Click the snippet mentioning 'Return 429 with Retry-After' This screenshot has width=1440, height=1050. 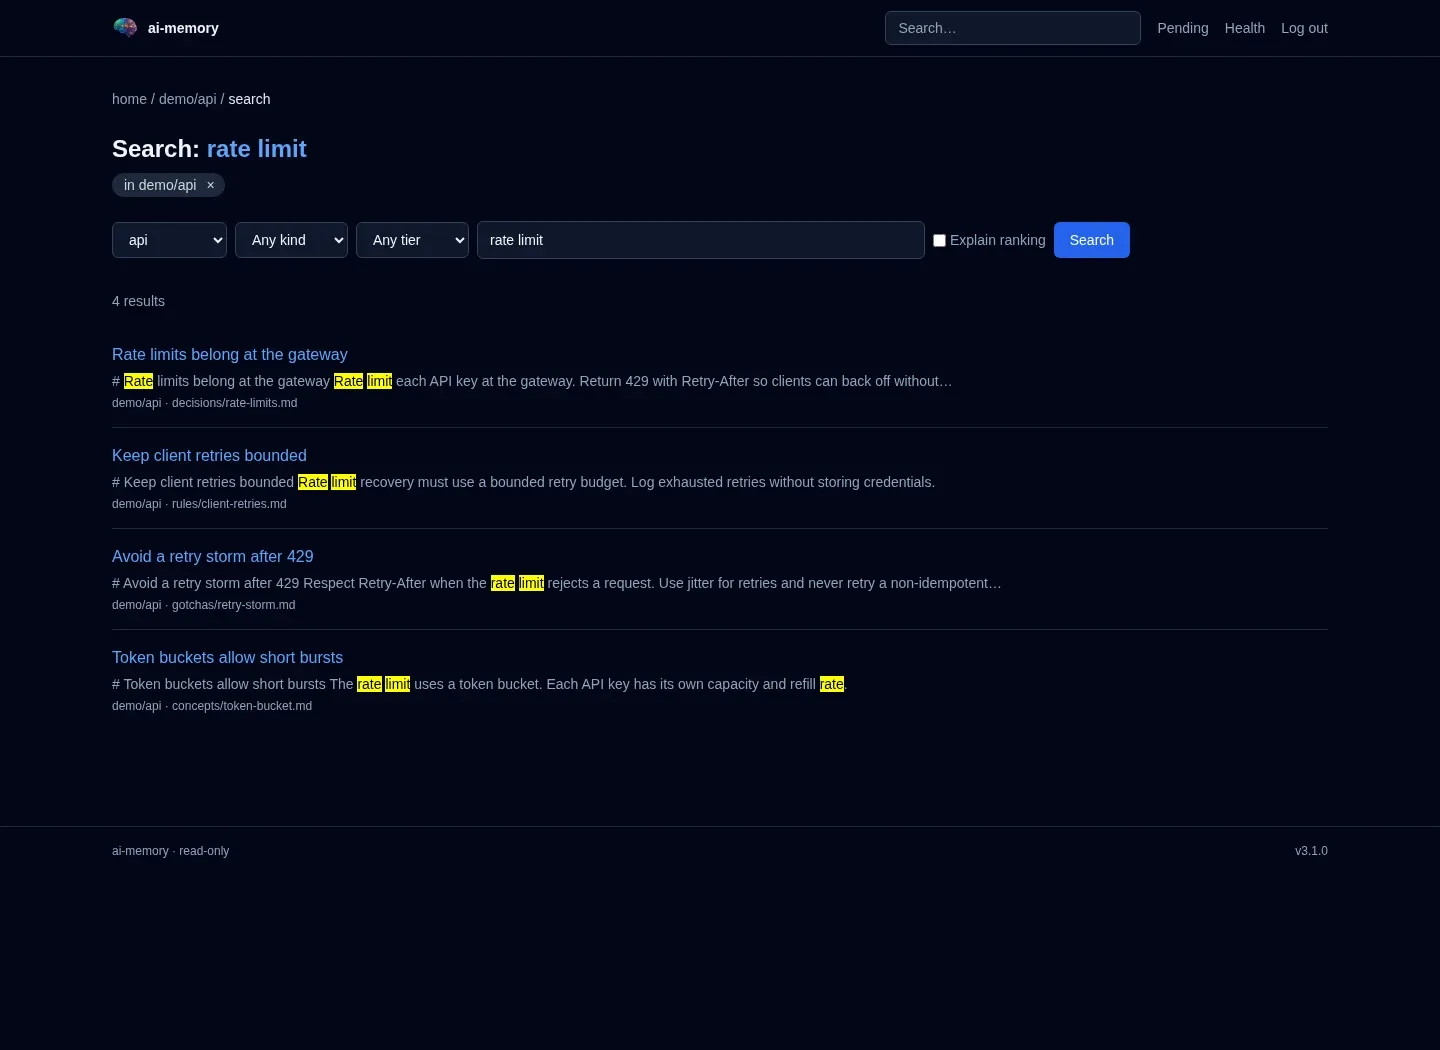coord(532,381)
